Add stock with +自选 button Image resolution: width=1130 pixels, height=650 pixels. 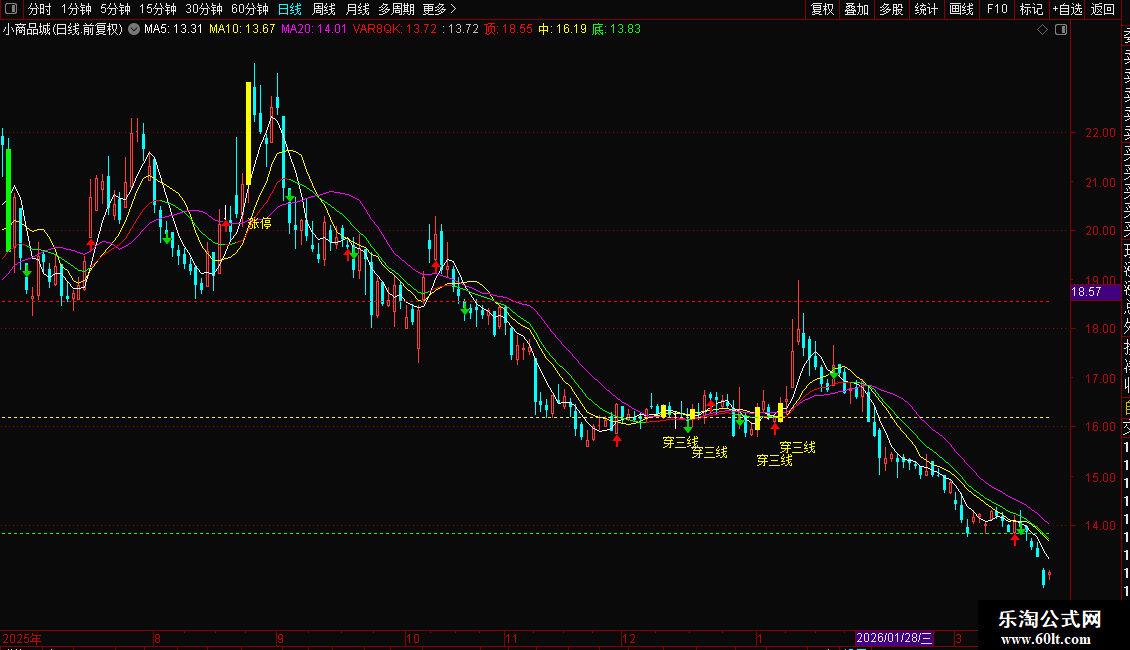1068,9
